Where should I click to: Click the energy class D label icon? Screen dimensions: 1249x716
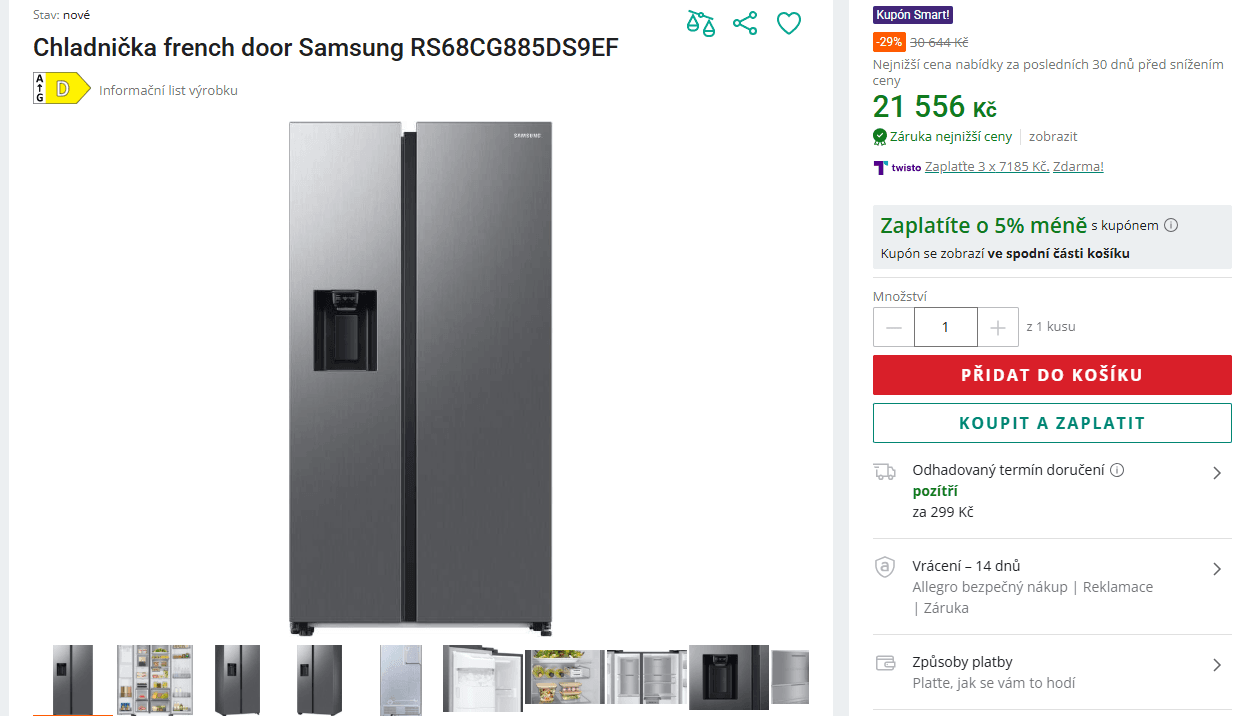(60, 88)
